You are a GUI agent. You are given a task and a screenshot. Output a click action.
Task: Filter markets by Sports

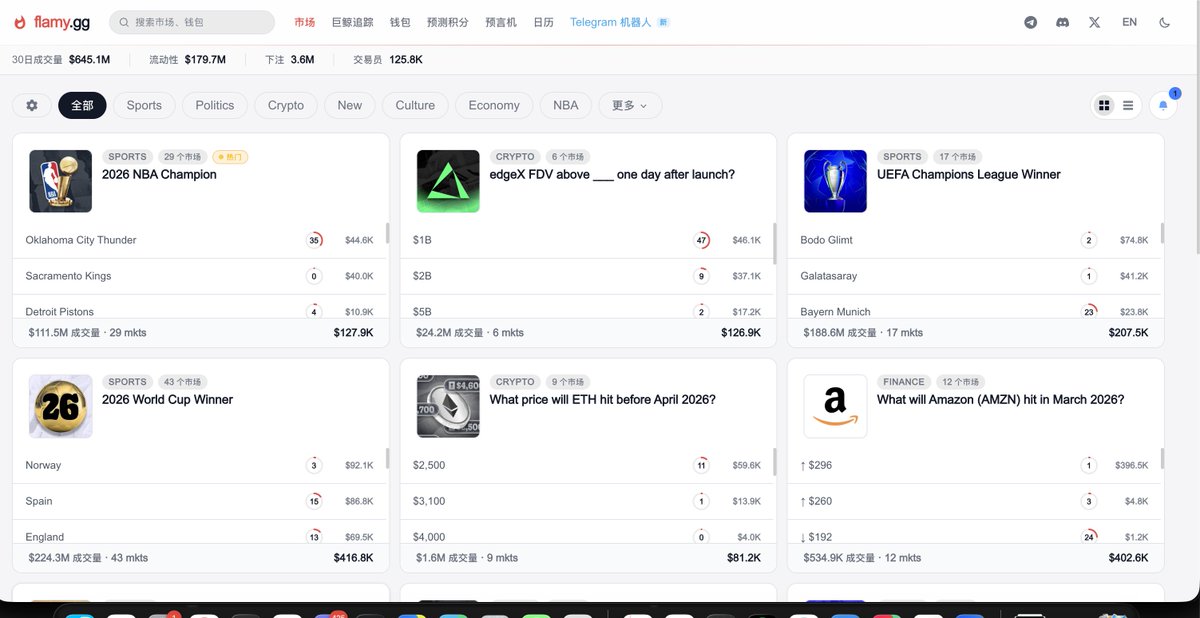(x=144, y=105)
